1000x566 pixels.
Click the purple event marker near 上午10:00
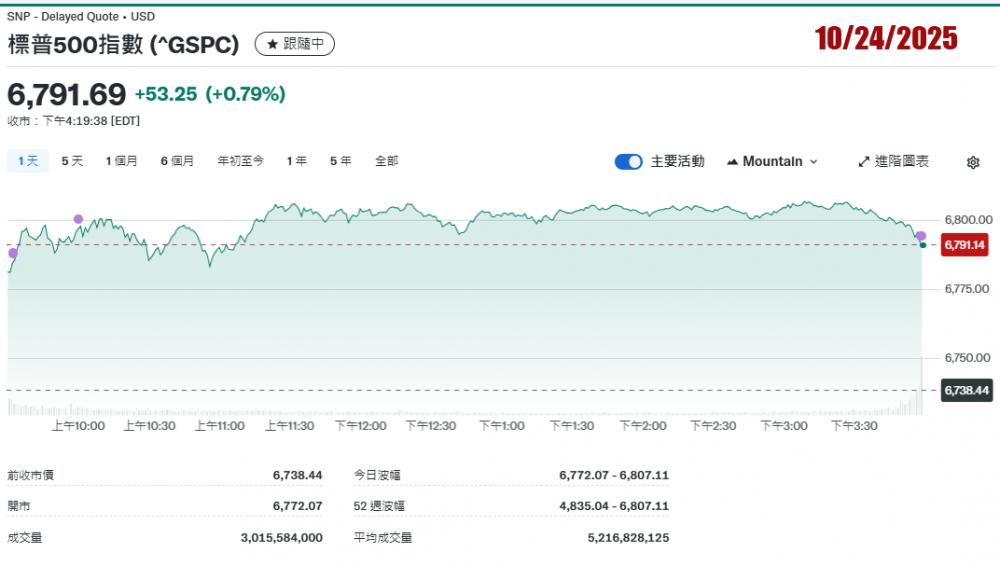coord(78,219)
